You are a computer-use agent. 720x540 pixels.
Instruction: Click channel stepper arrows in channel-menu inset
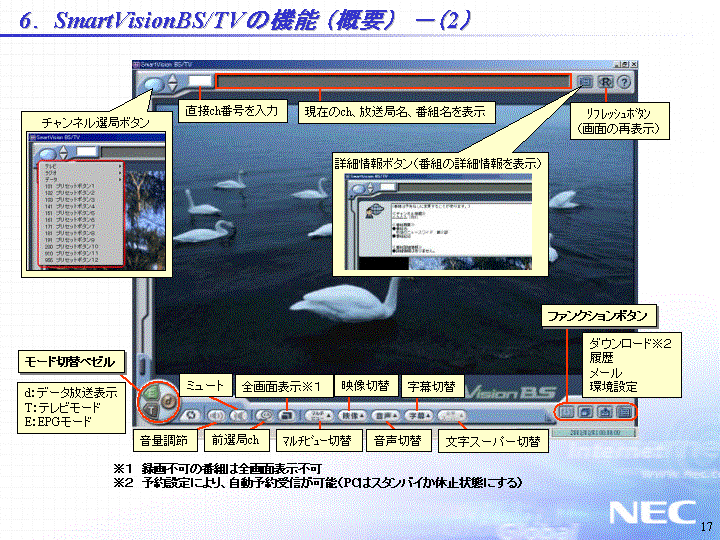(x=63, y=153)
